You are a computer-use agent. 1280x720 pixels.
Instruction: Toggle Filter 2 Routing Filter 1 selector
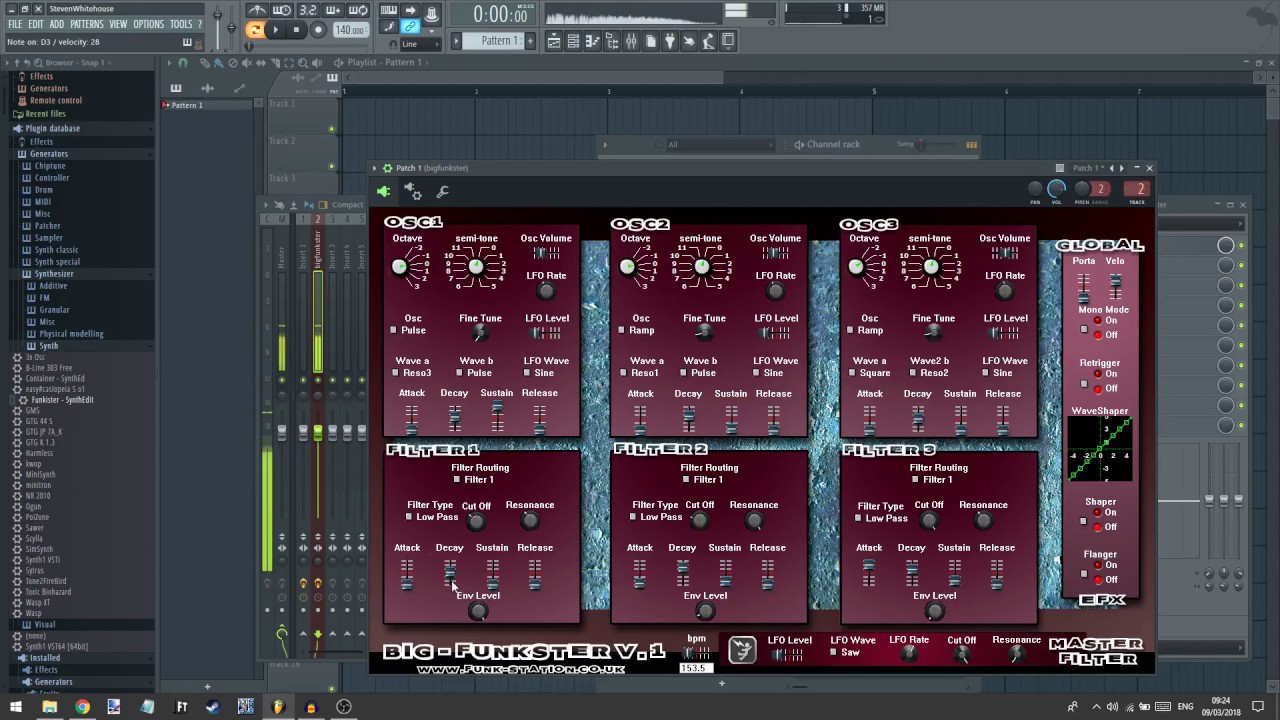[687, 480]
